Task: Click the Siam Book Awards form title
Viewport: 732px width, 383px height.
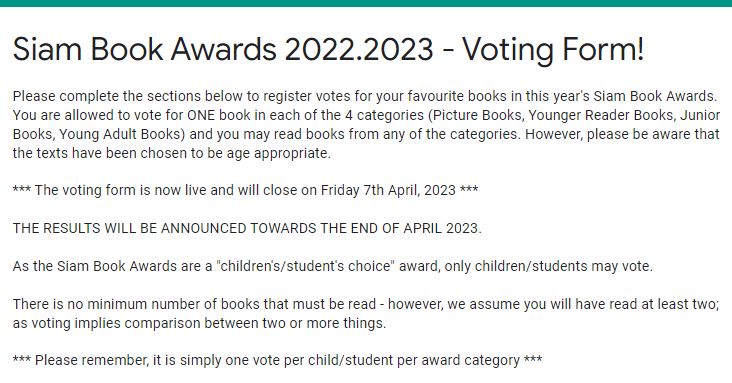Action: 328,49
